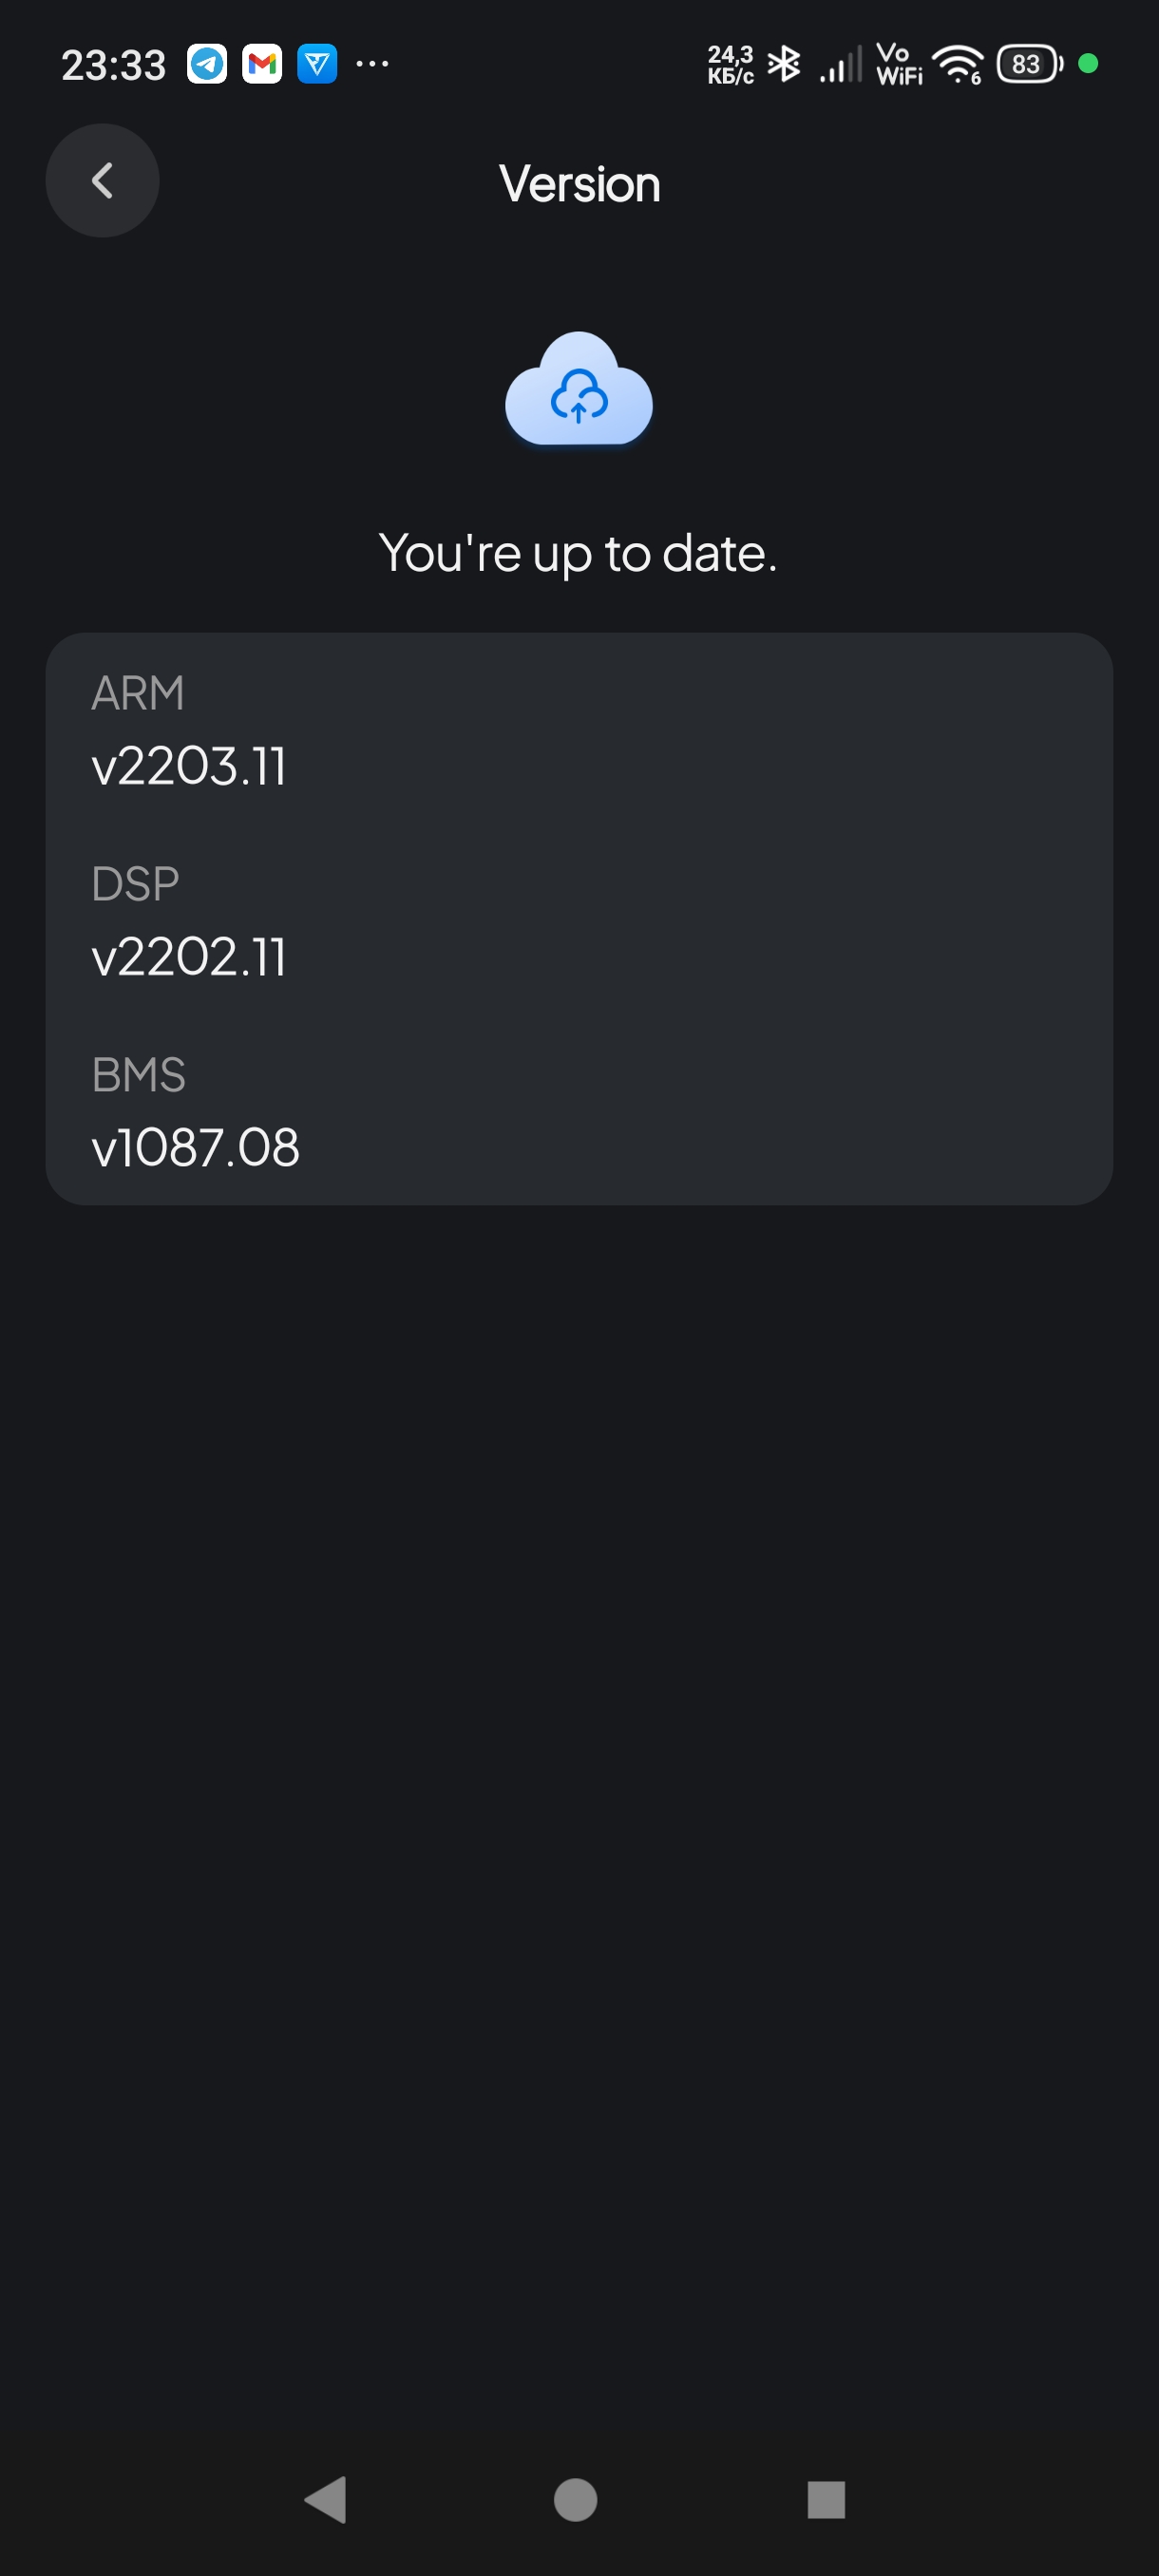
Task: Tap the mobile signal strength bars
Action: 840,66
